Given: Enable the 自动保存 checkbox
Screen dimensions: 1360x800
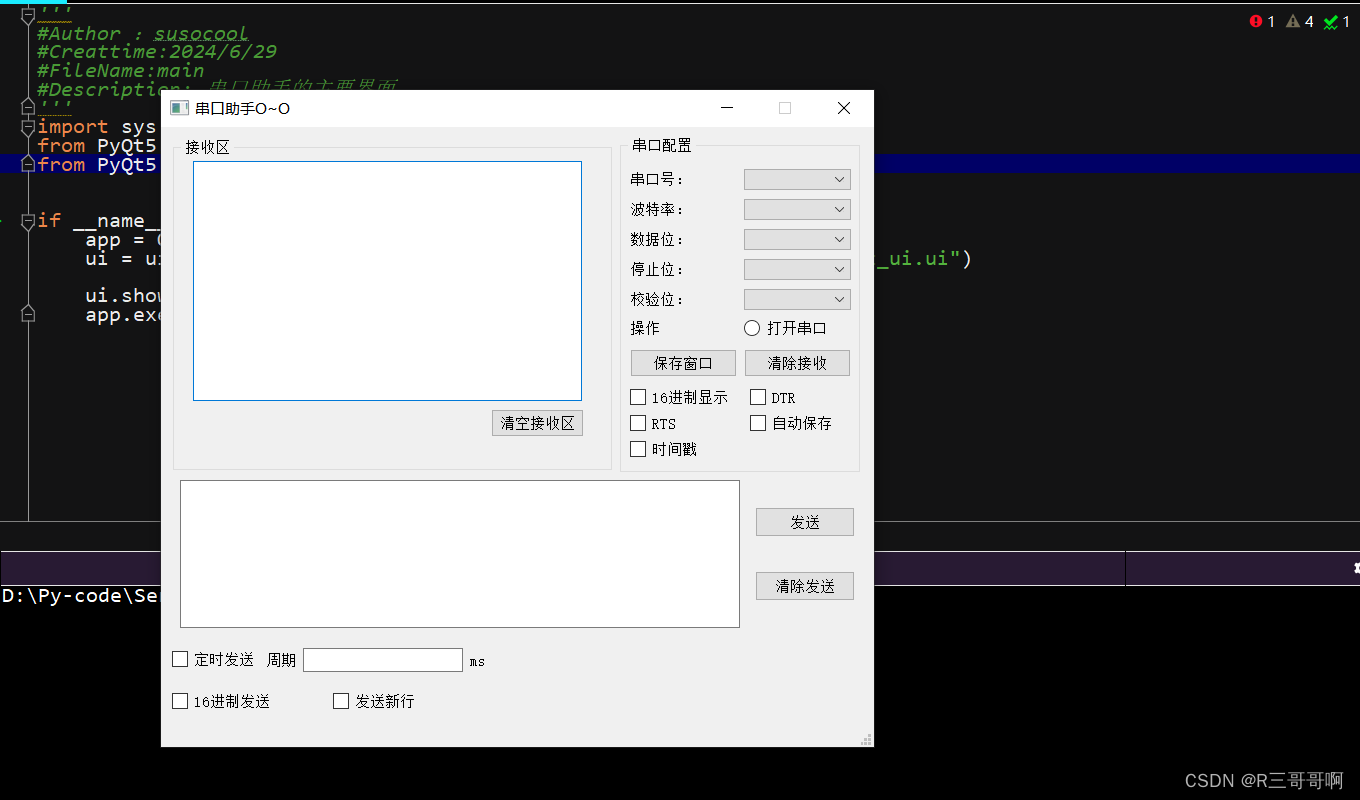Looking at the screenshot, I should pyautogui.click(x=758, y=423).
